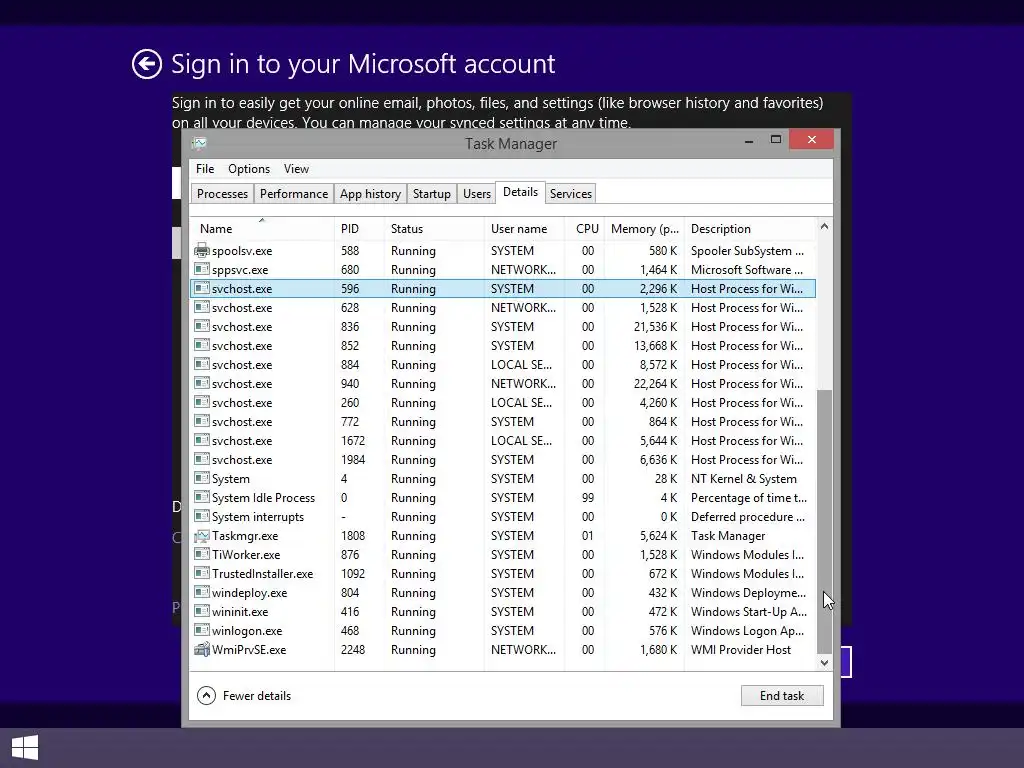Image resolution: width=1024 pixels, height=768 pixels.
Task: Click the sppsvc.exe process icon
Action: (202, 270)
